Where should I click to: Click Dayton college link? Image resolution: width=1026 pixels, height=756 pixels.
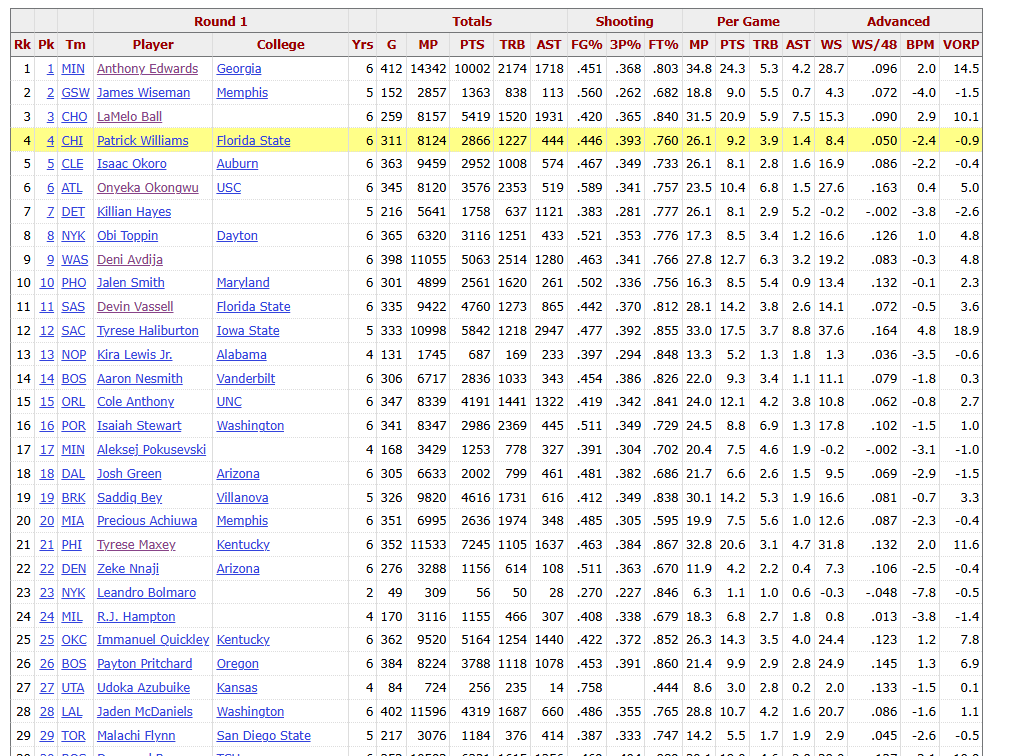pos(237,236)
